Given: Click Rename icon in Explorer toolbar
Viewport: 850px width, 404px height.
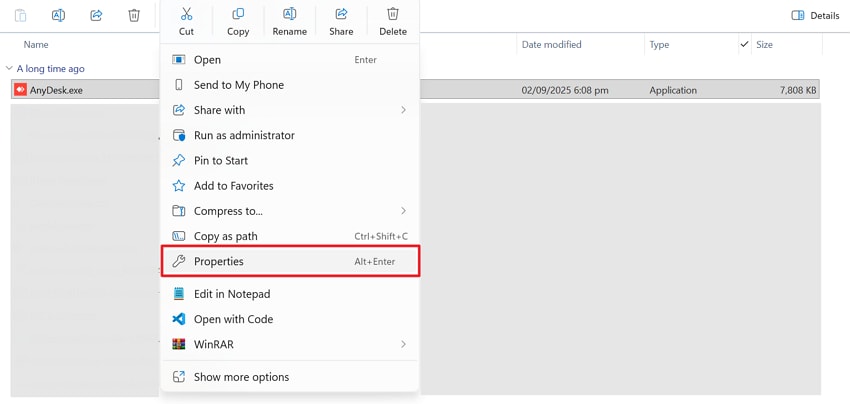Looking at the screenshot, I should tap(59, 15).
